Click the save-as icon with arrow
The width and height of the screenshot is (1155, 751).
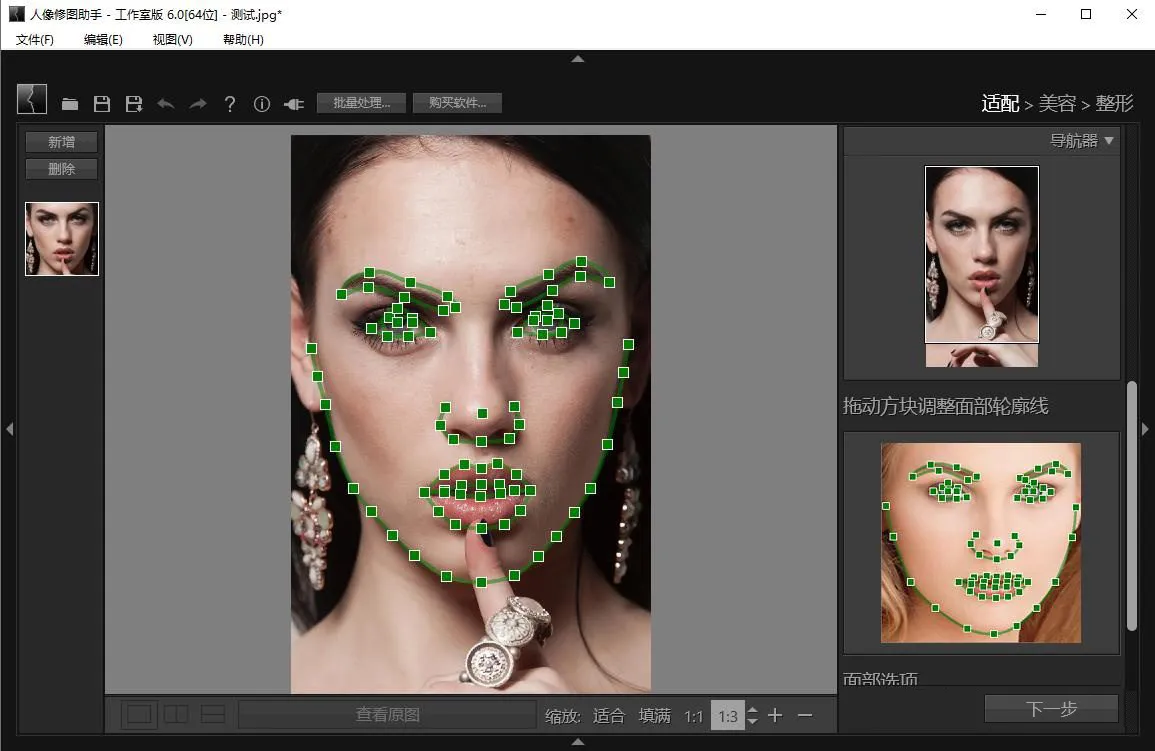133,104
